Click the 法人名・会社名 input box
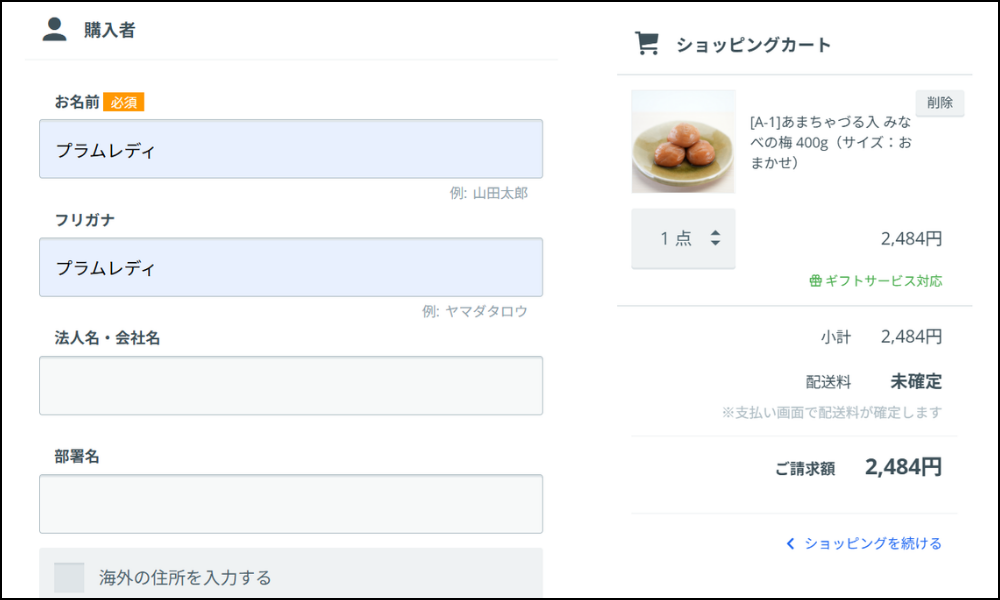The image size is (1000, 600). pyautogui.click(x=291, y=385)
